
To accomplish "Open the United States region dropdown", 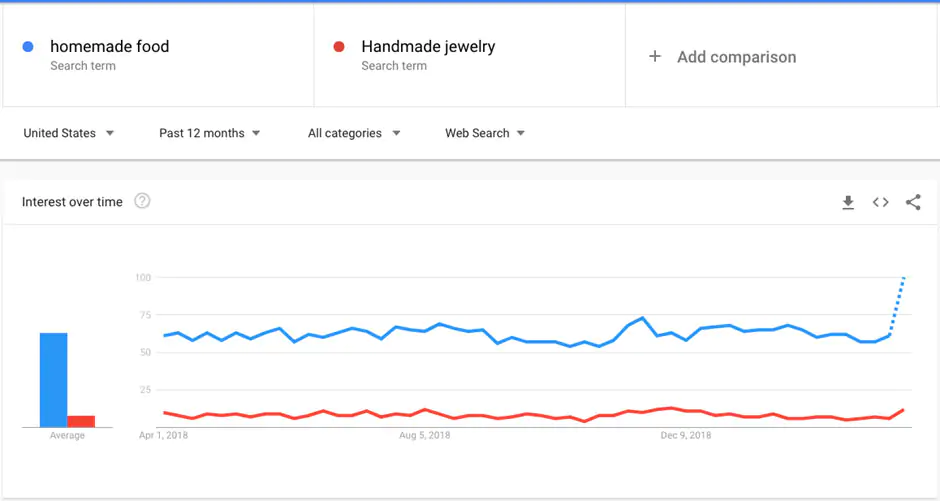I will point(68,133).
